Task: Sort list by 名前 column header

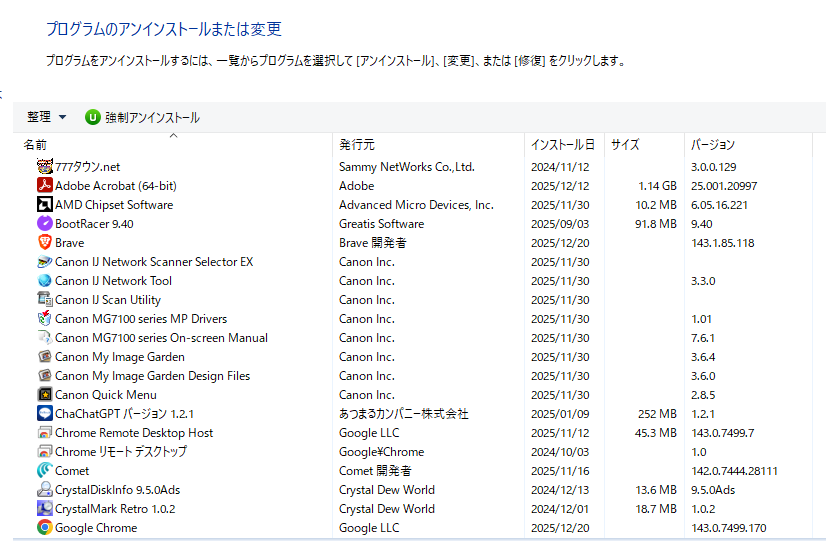Action: click(x=36, y=145)
